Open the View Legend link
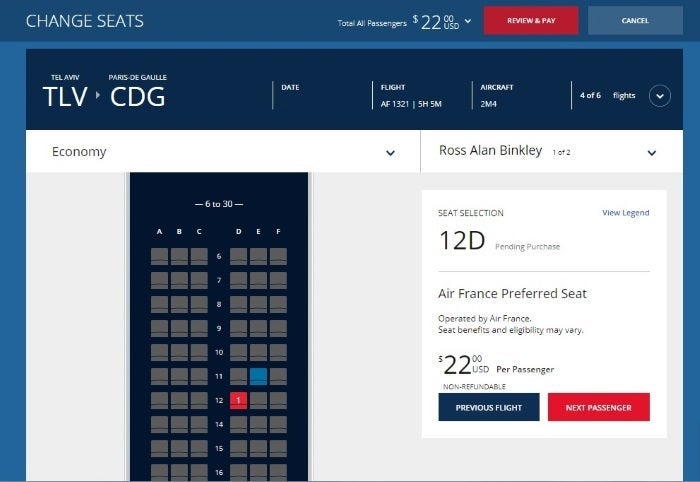This screenshot has height=482, width=700. point(625,213)
